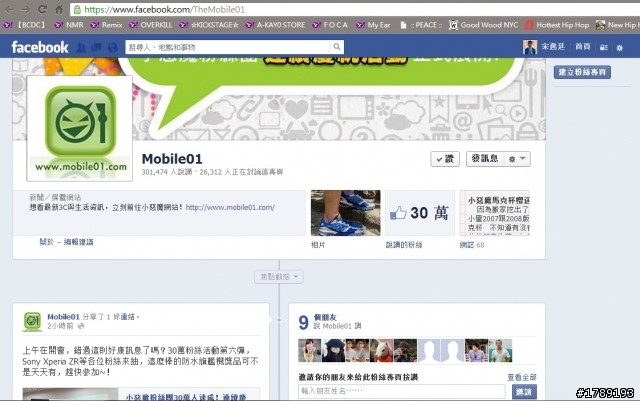Open the Good Wood NYC bookmark
The width and height of the screenshot is (640, 401).
pyautogui.click(x=484, y=25)
